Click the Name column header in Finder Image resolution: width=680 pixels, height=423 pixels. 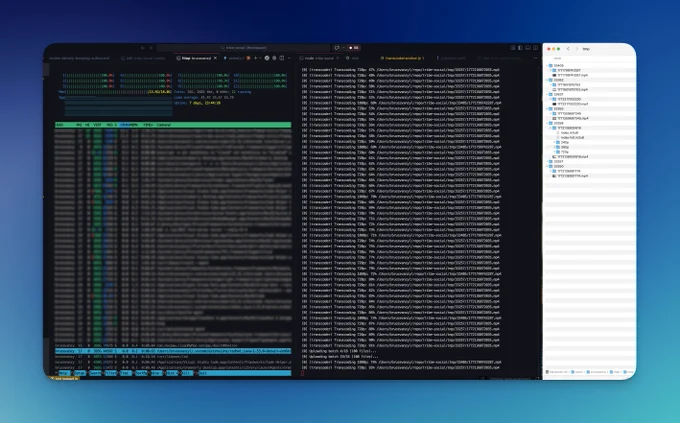point(557,58)
